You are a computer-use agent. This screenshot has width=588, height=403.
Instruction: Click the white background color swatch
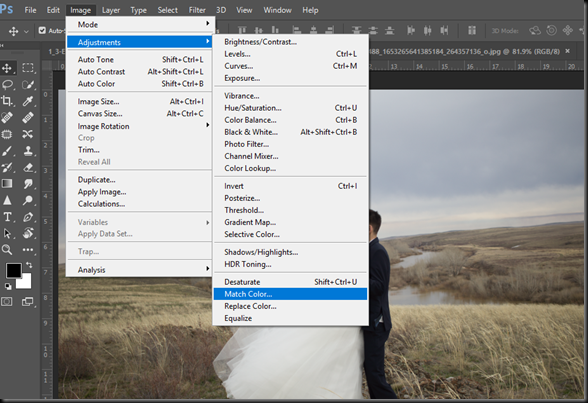[x=26, y=283]
